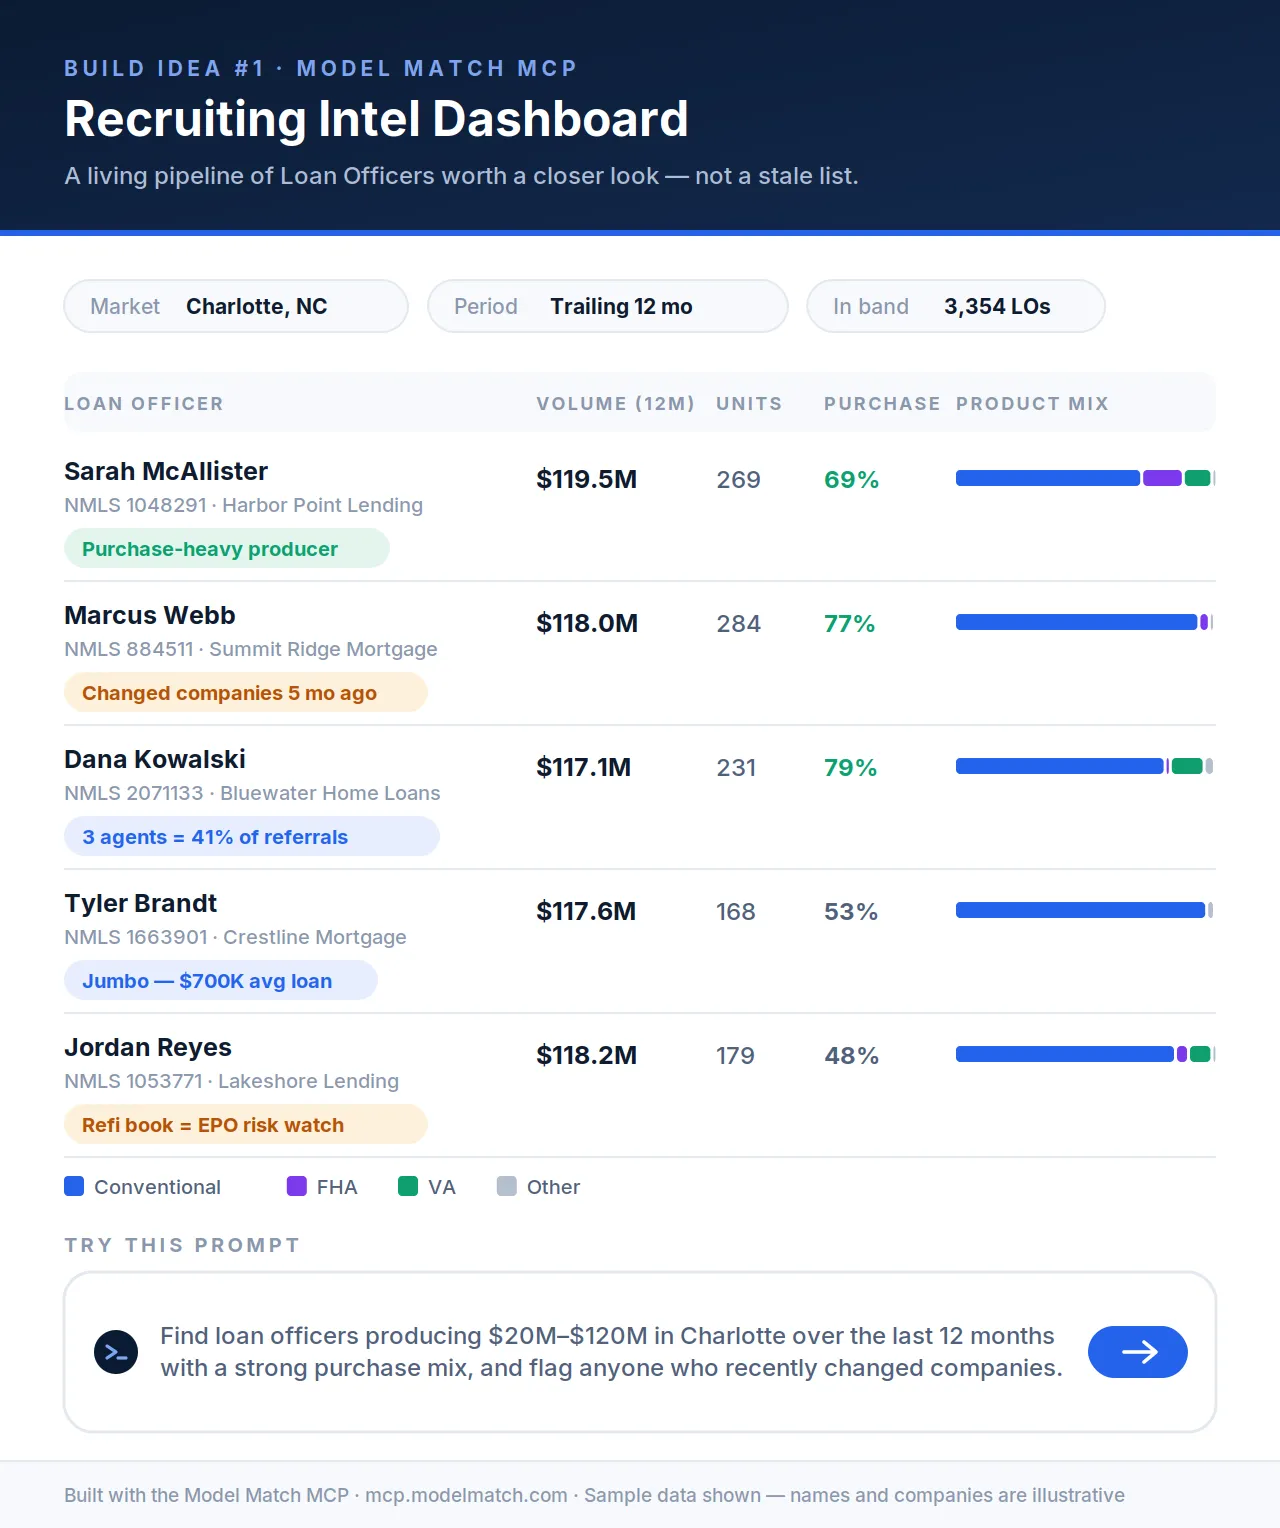Click the 269 units value
The image size is (1280, 1528).
point(739,479)
